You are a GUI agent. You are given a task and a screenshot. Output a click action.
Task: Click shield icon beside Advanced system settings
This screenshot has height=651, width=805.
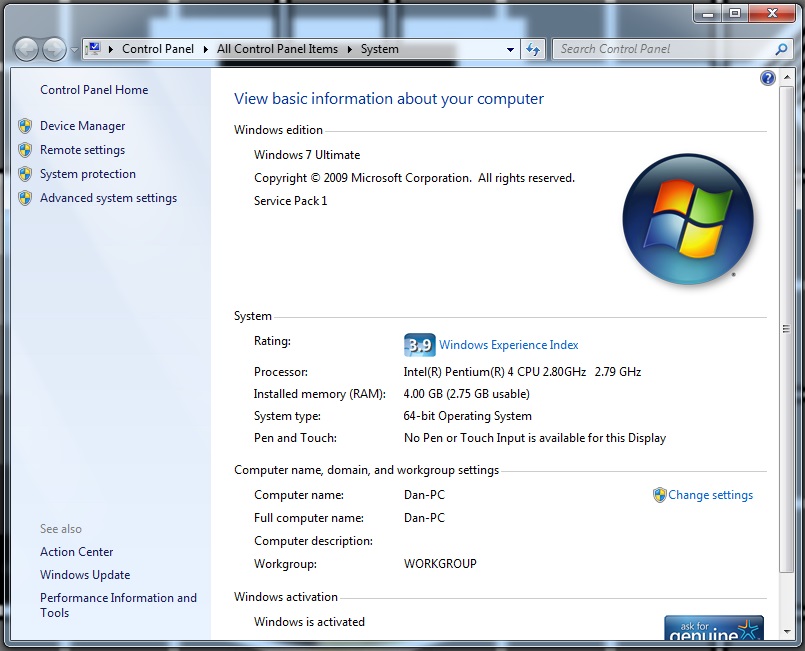[25, 198]
